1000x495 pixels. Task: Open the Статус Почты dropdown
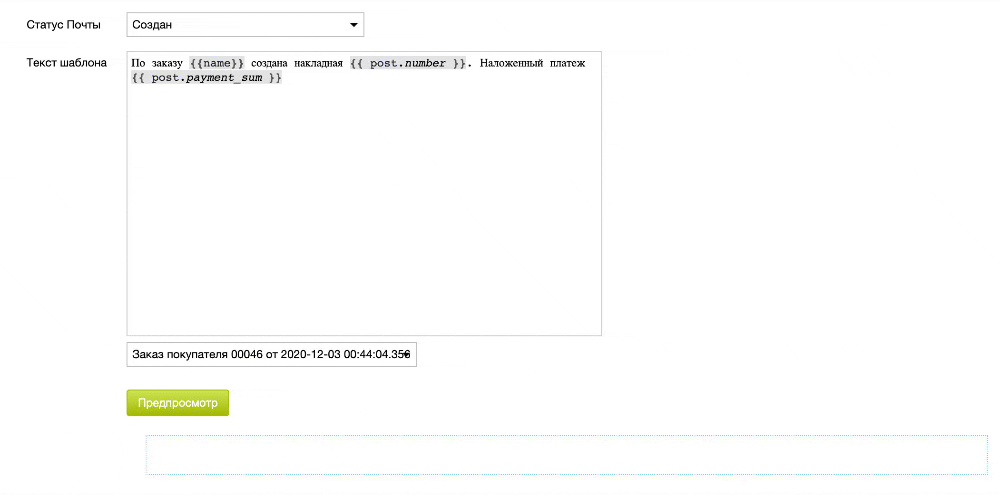(x=245, y=24)
